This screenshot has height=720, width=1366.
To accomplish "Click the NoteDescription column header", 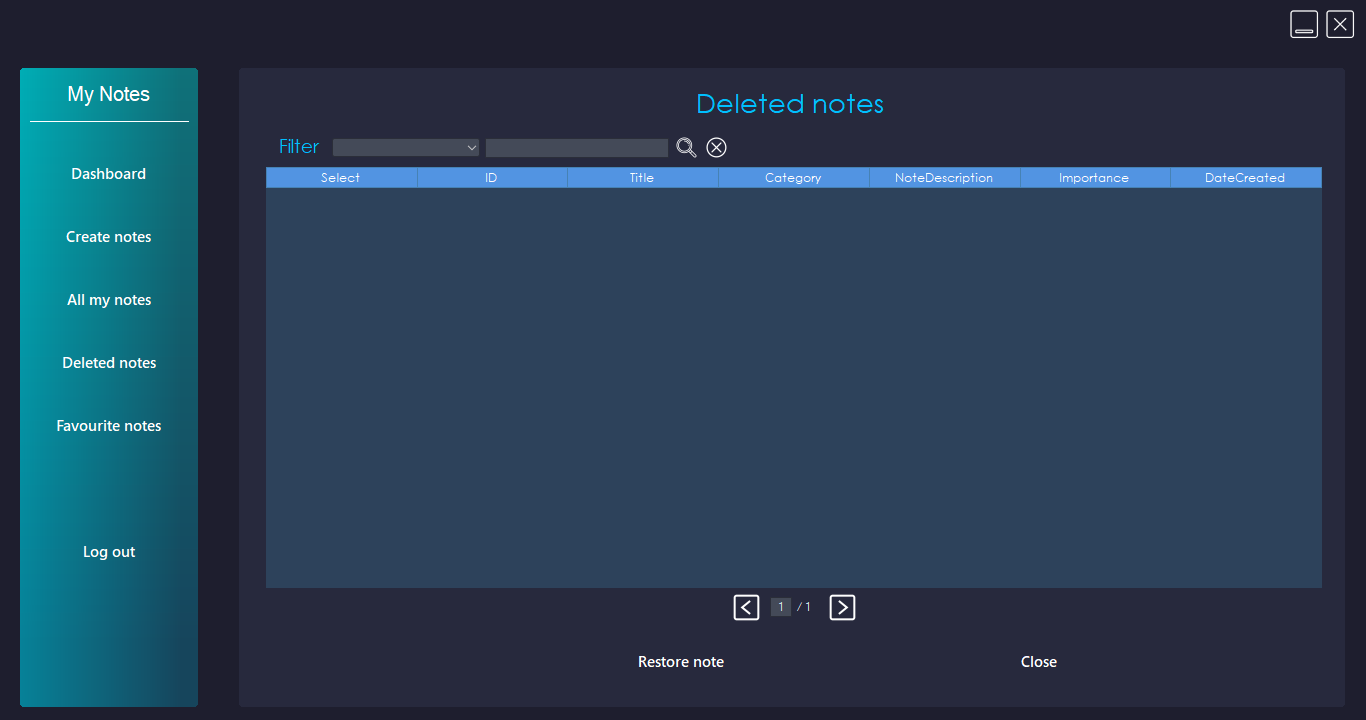I will [944, 178].
